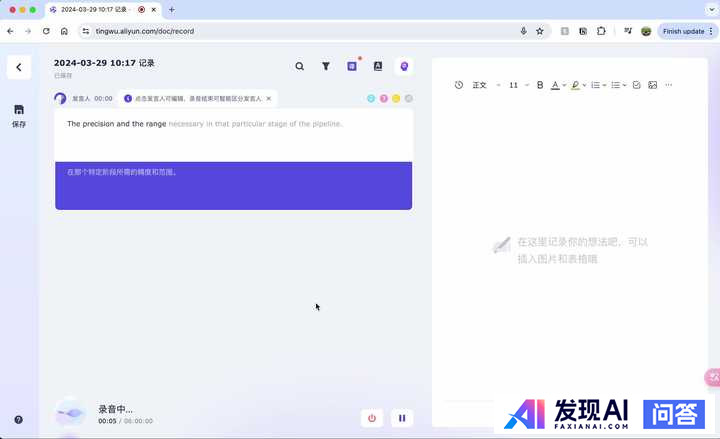
Task: Dismiss the speaker editing tip
Action: click(269, 98)
